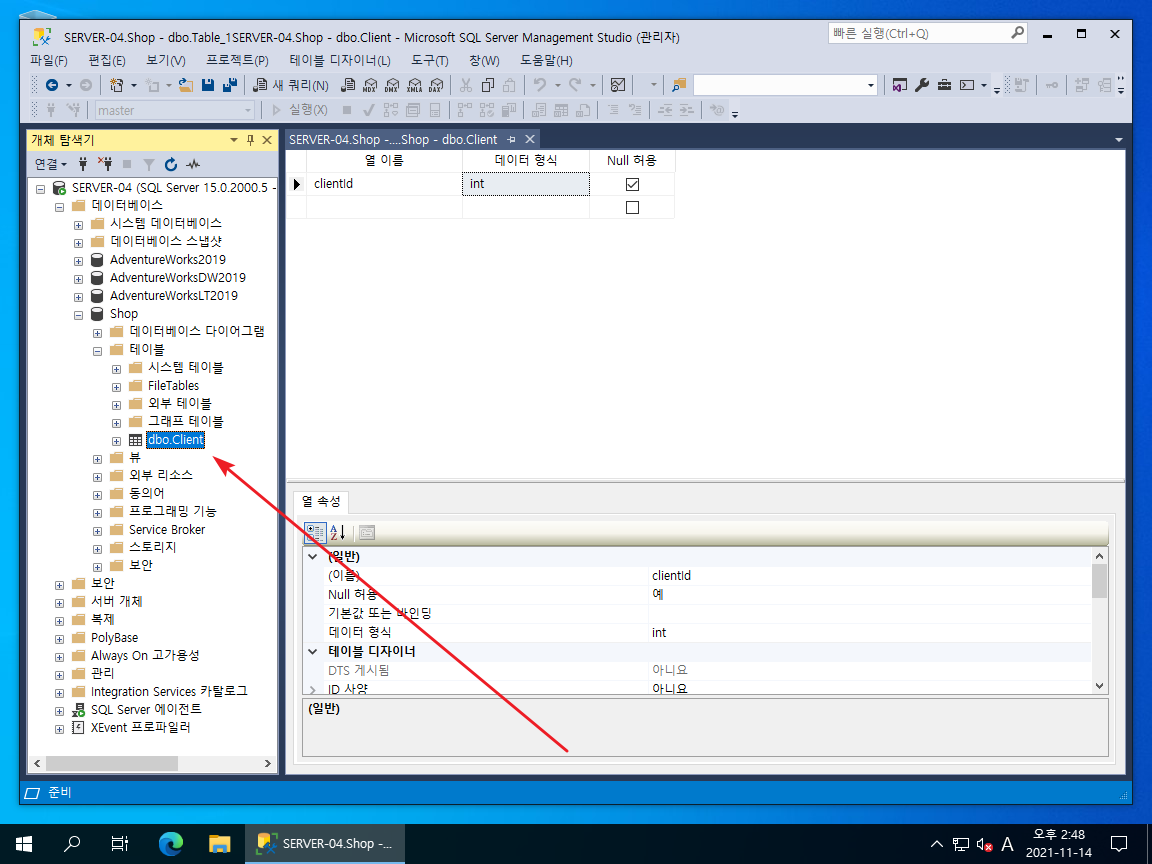This screenshot has width=1152, height=864.
Task: Open the 창(W) menu
Action: tap(484, 60)
